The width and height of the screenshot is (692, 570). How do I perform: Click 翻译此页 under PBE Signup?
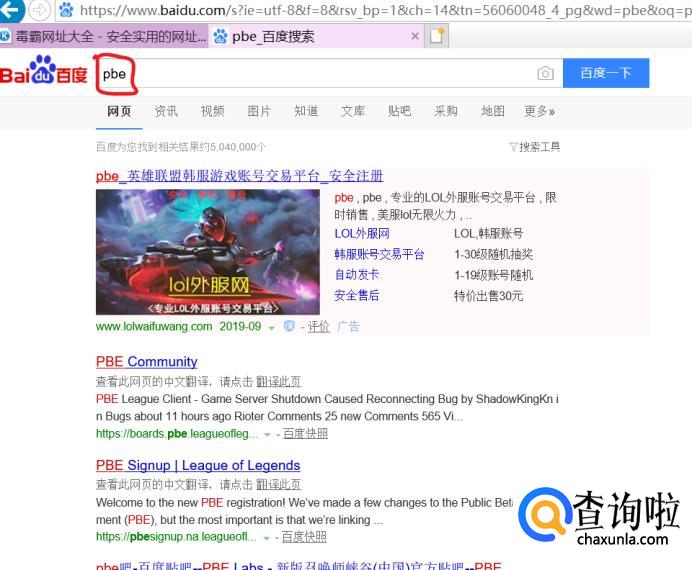point(279,484)
